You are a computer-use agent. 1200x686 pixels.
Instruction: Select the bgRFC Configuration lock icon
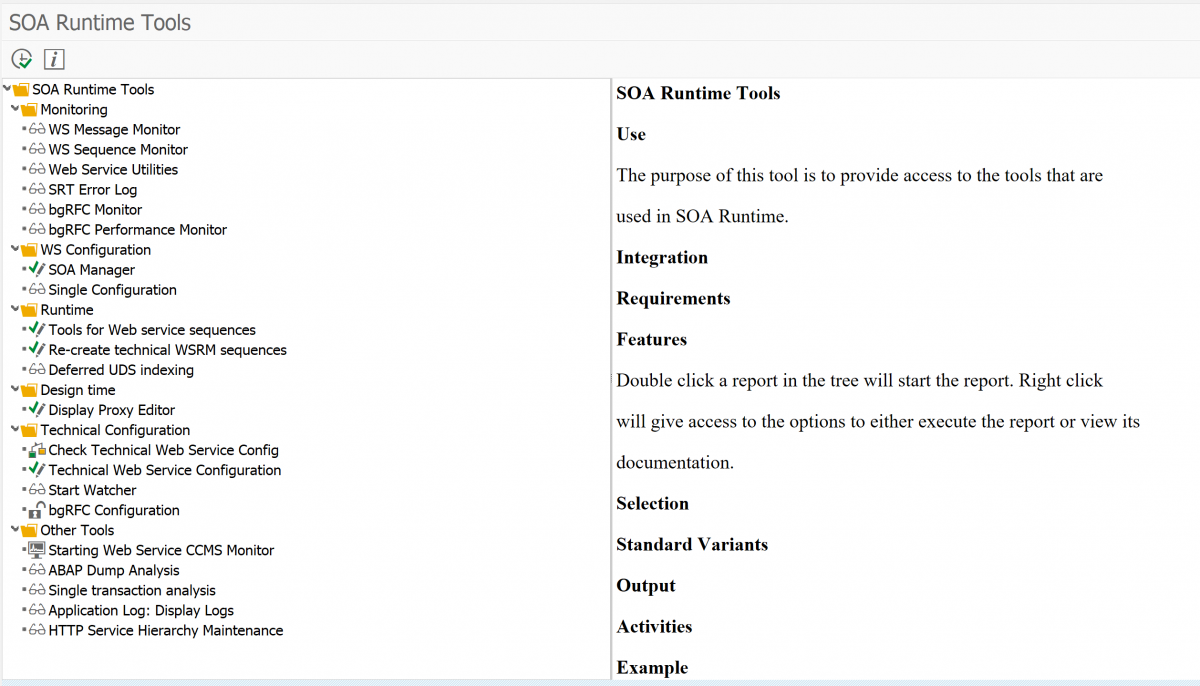[x=37, y=509]
